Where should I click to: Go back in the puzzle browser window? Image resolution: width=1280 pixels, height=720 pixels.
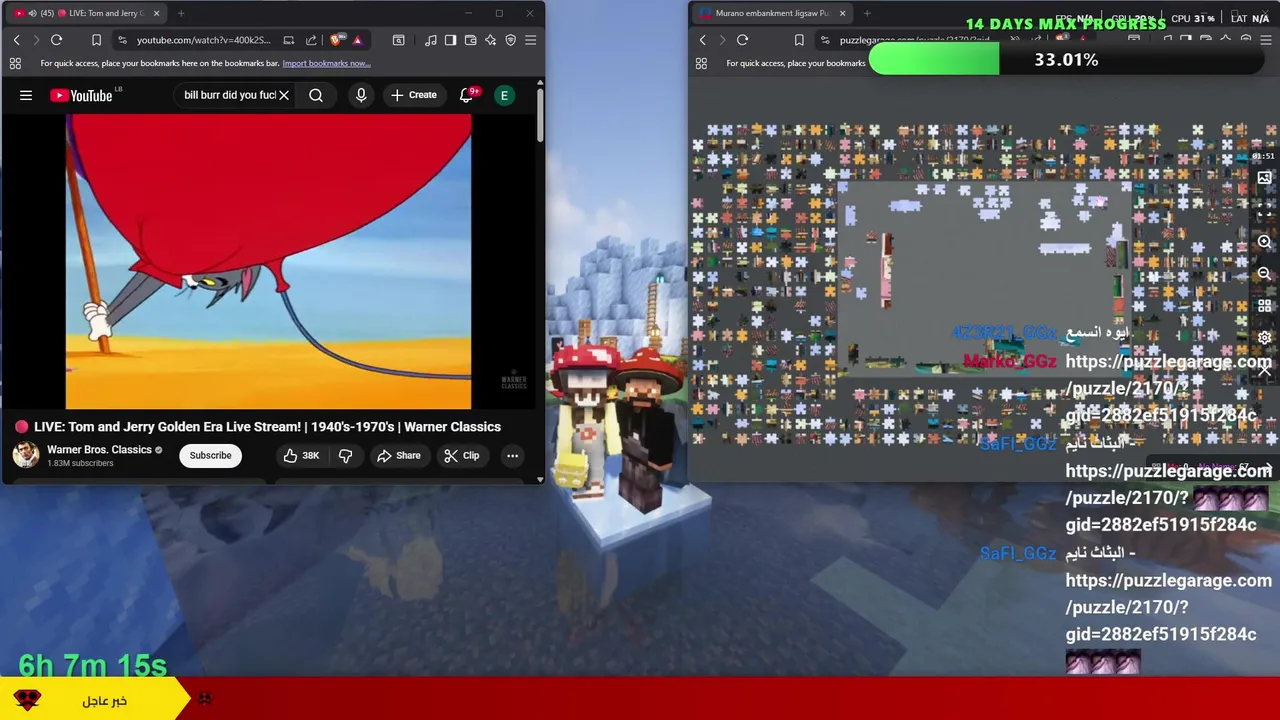702,40
